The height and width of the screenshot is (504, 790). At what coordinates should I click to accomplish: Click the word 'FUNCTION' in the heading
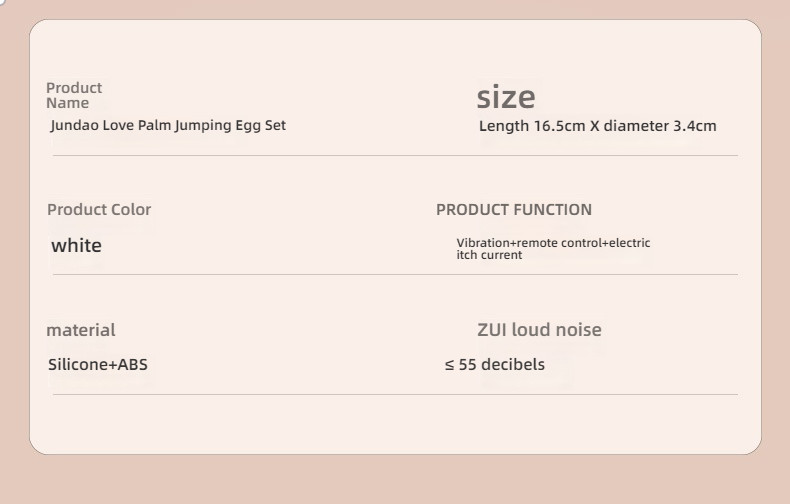click(x=553, y=210)
